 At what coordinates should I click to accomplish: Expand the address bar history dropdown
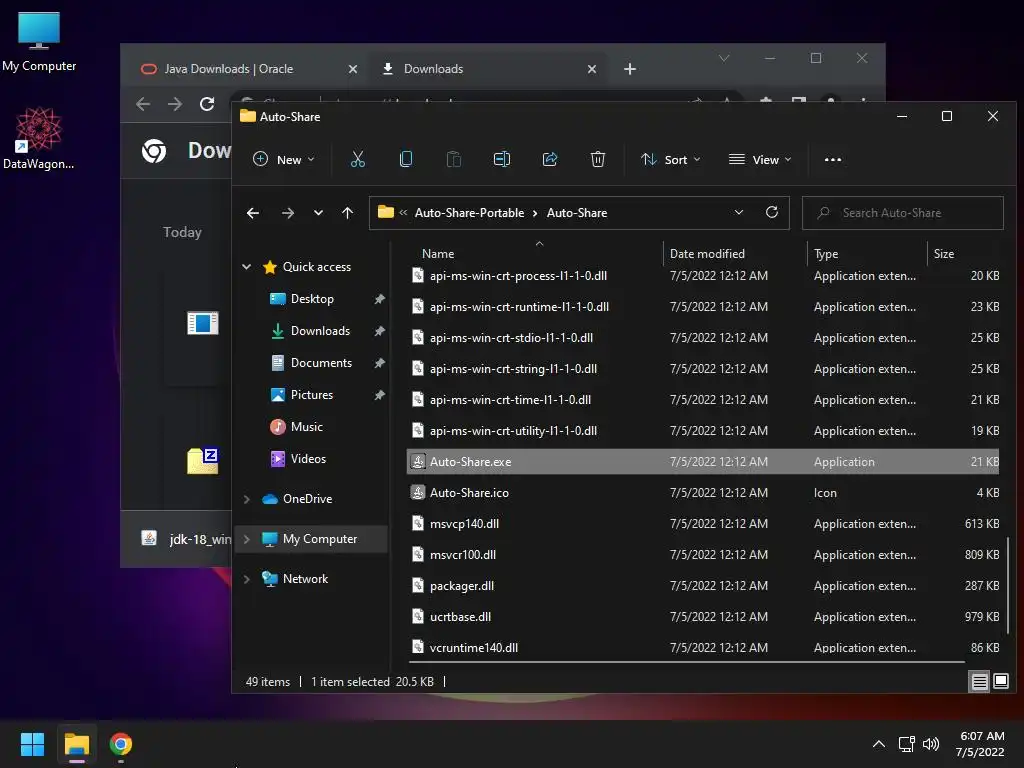(x=739, y=213)
